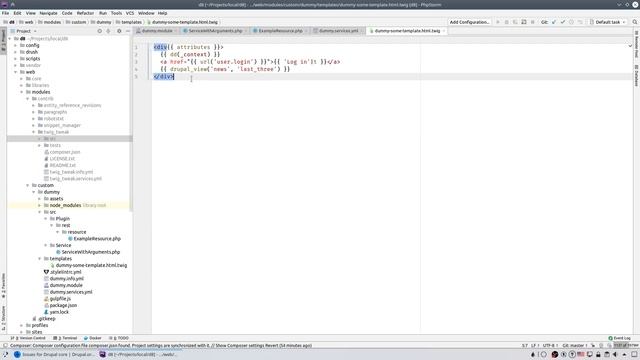
Task: Open Project panel settings gear
Action: point(119,31)
